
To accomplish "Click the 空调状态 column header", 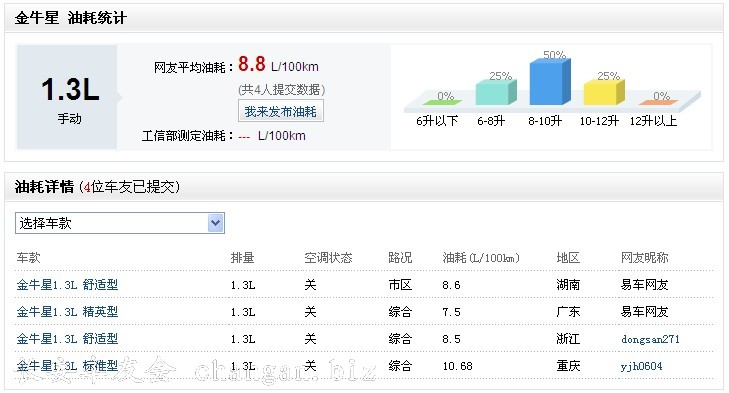I will tap(328, 258).
